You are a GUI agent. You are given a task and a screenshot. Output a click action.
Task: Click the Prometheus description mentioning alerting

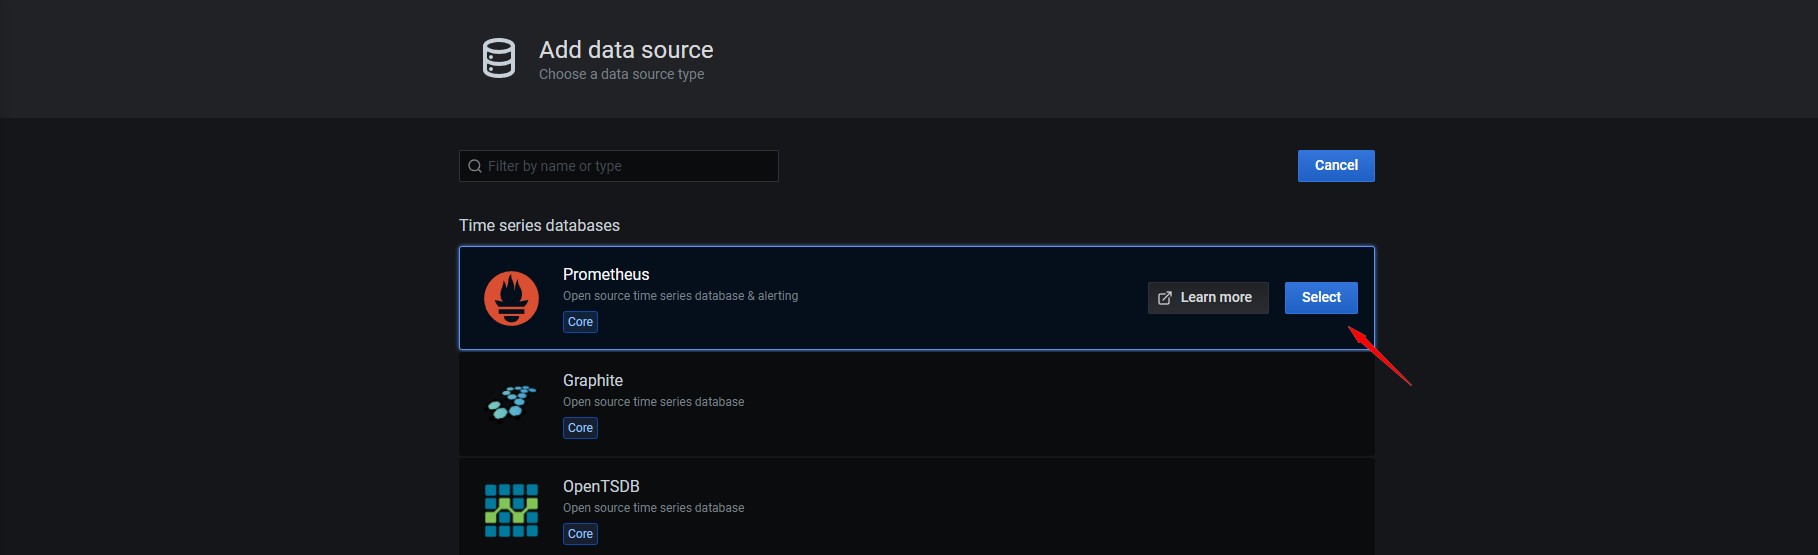(680, 296)
